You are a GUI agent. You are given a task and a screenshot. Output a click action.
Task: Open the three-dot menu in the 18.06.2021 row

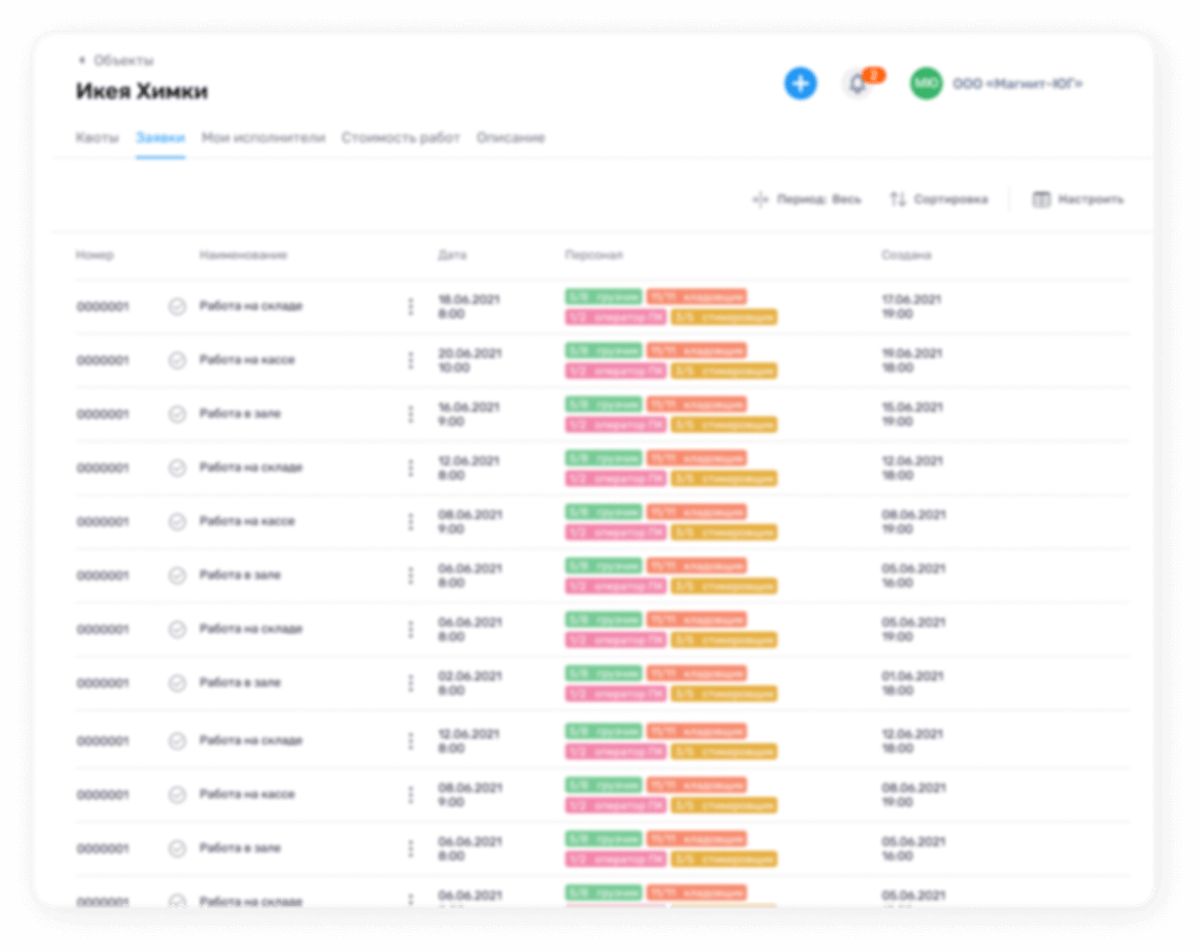tap(410, 307)
